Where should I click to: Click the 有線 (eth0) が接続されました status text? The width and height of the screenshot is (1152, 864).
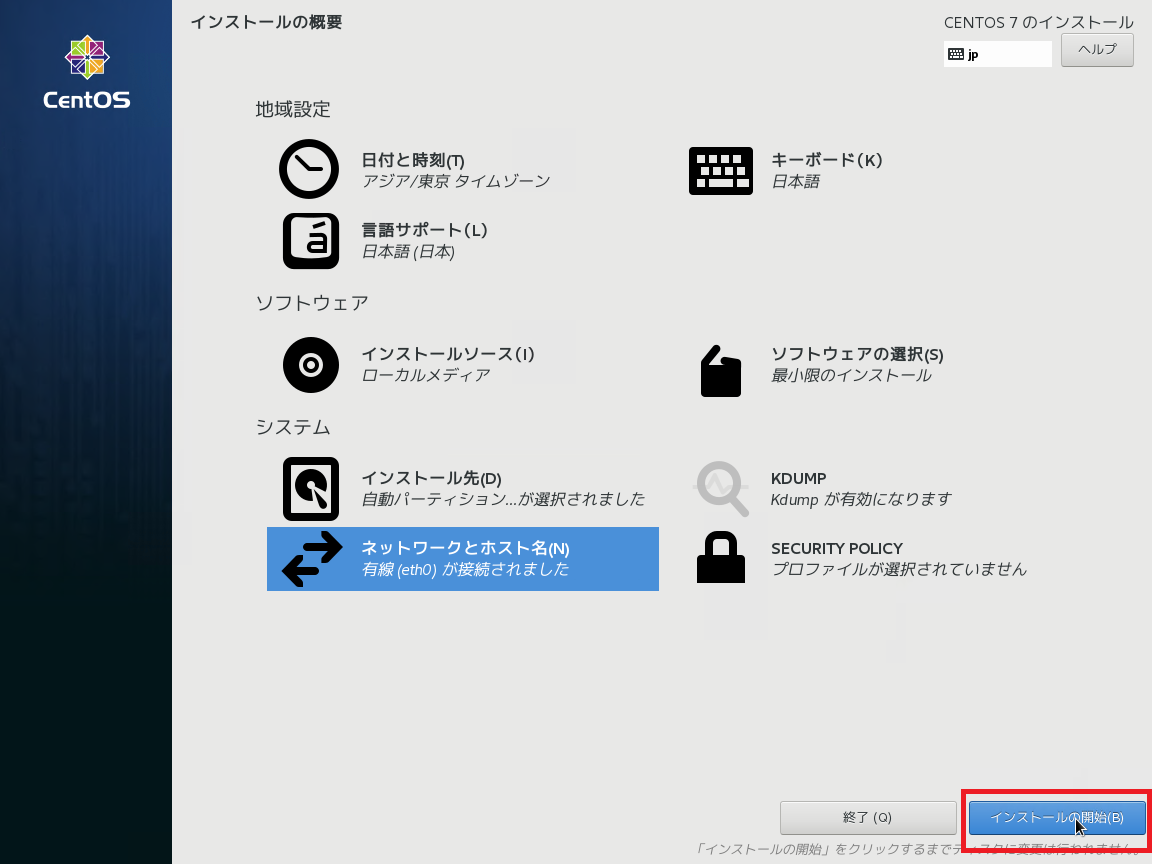[x=465, y=569]
